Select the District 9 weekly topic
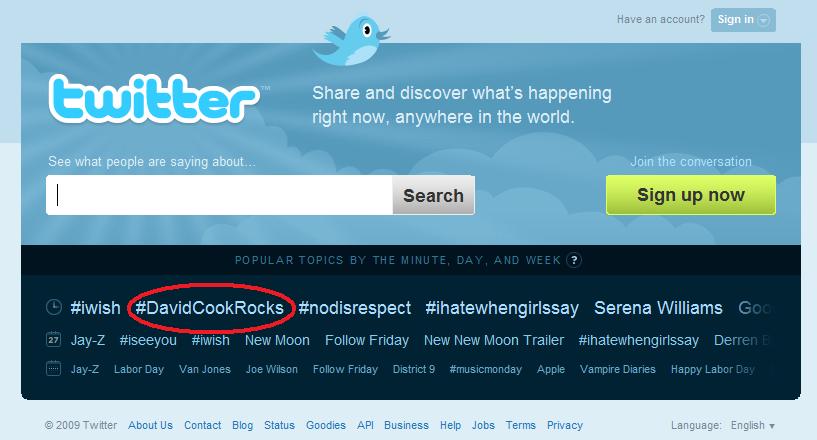Image resolution: width=817 pixels, height=440 pixels. point(414,369)
